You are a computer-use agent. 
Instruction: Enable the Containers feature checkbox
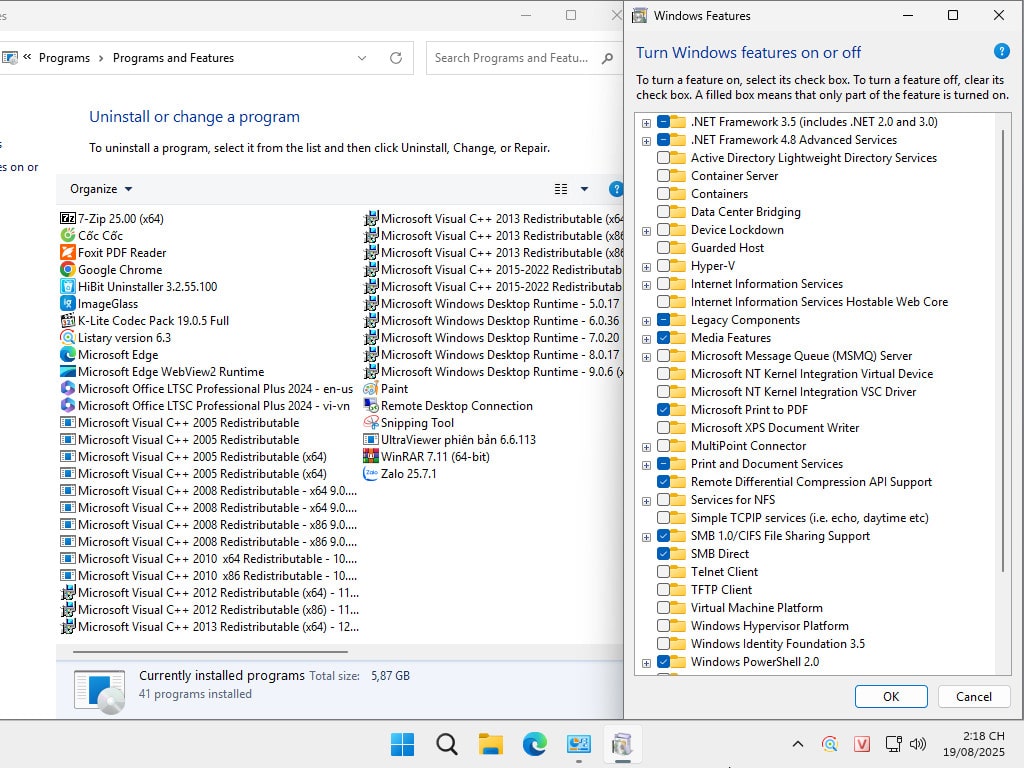pyautogui.click(x=663, y=193)
